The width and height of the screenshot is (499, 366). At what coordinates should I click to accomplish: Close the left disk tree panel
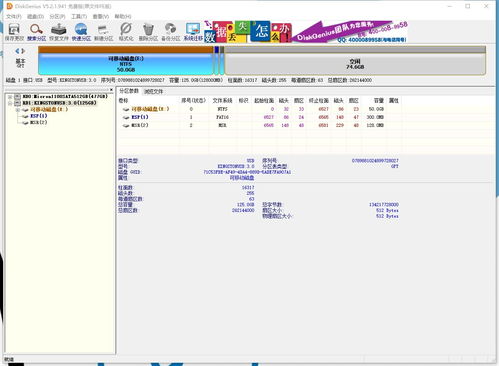click(111, 90)
